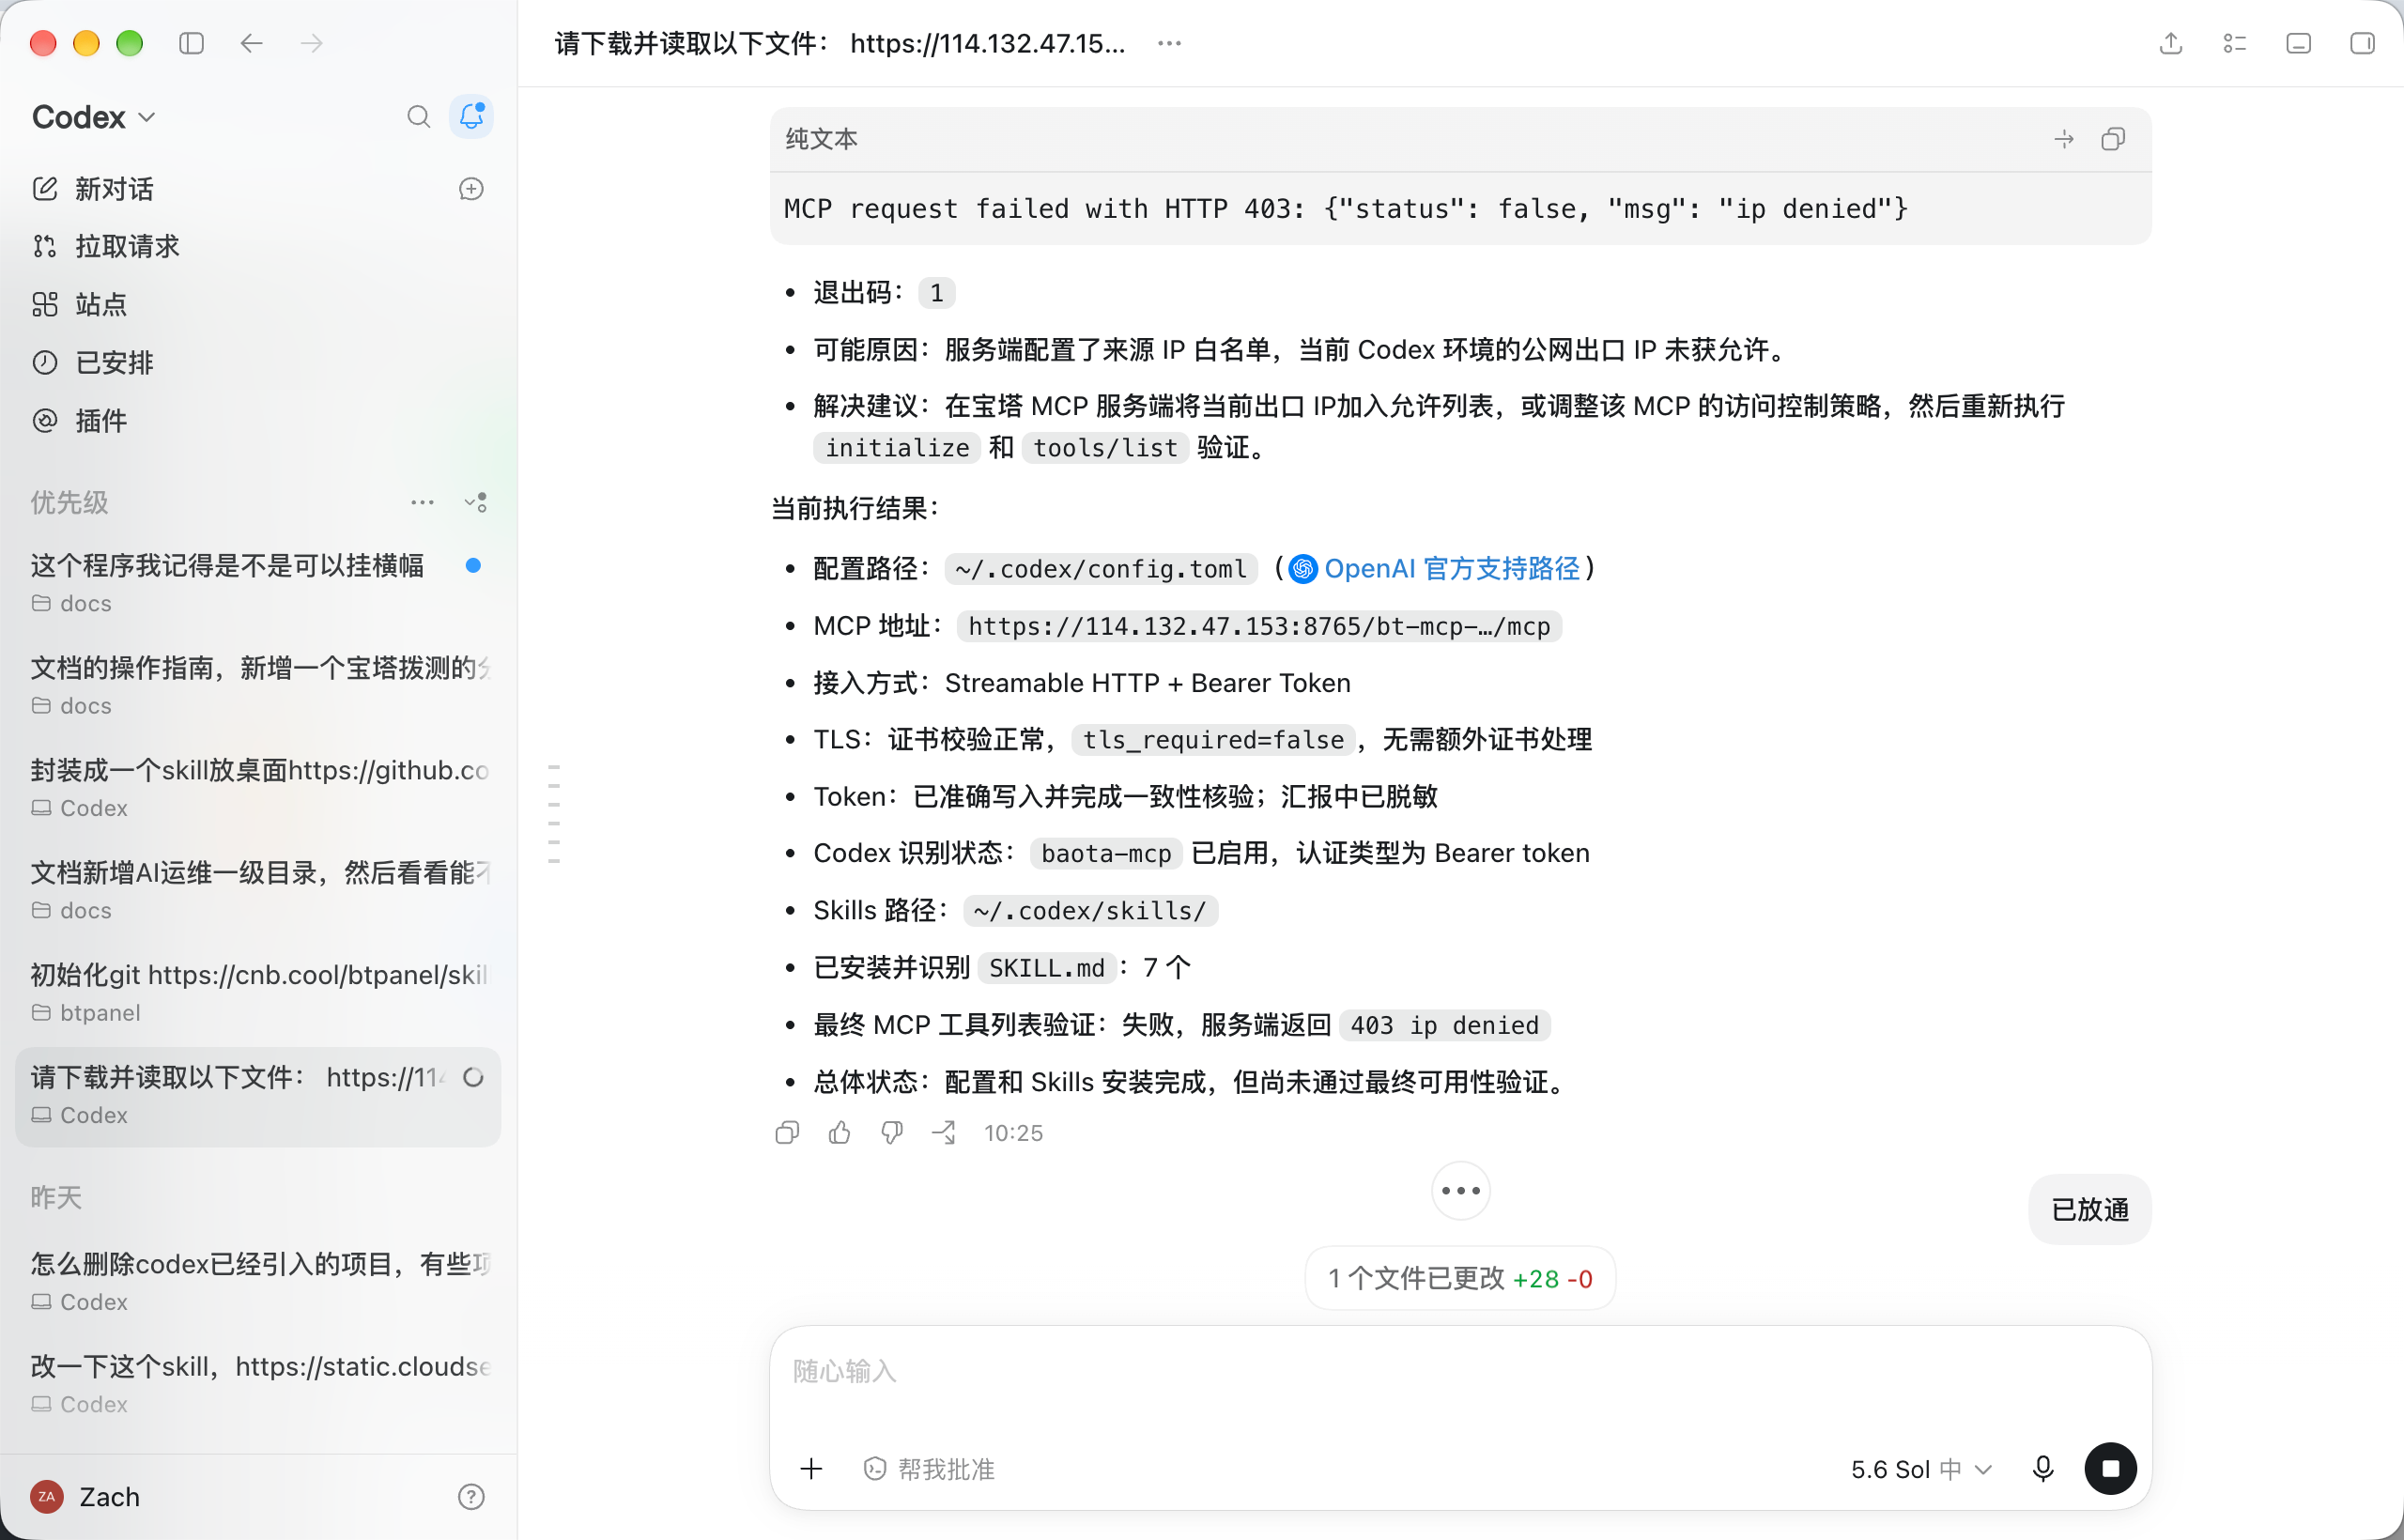Open the Zach user profile
2404x1540 pixels.
[86, 1497]
